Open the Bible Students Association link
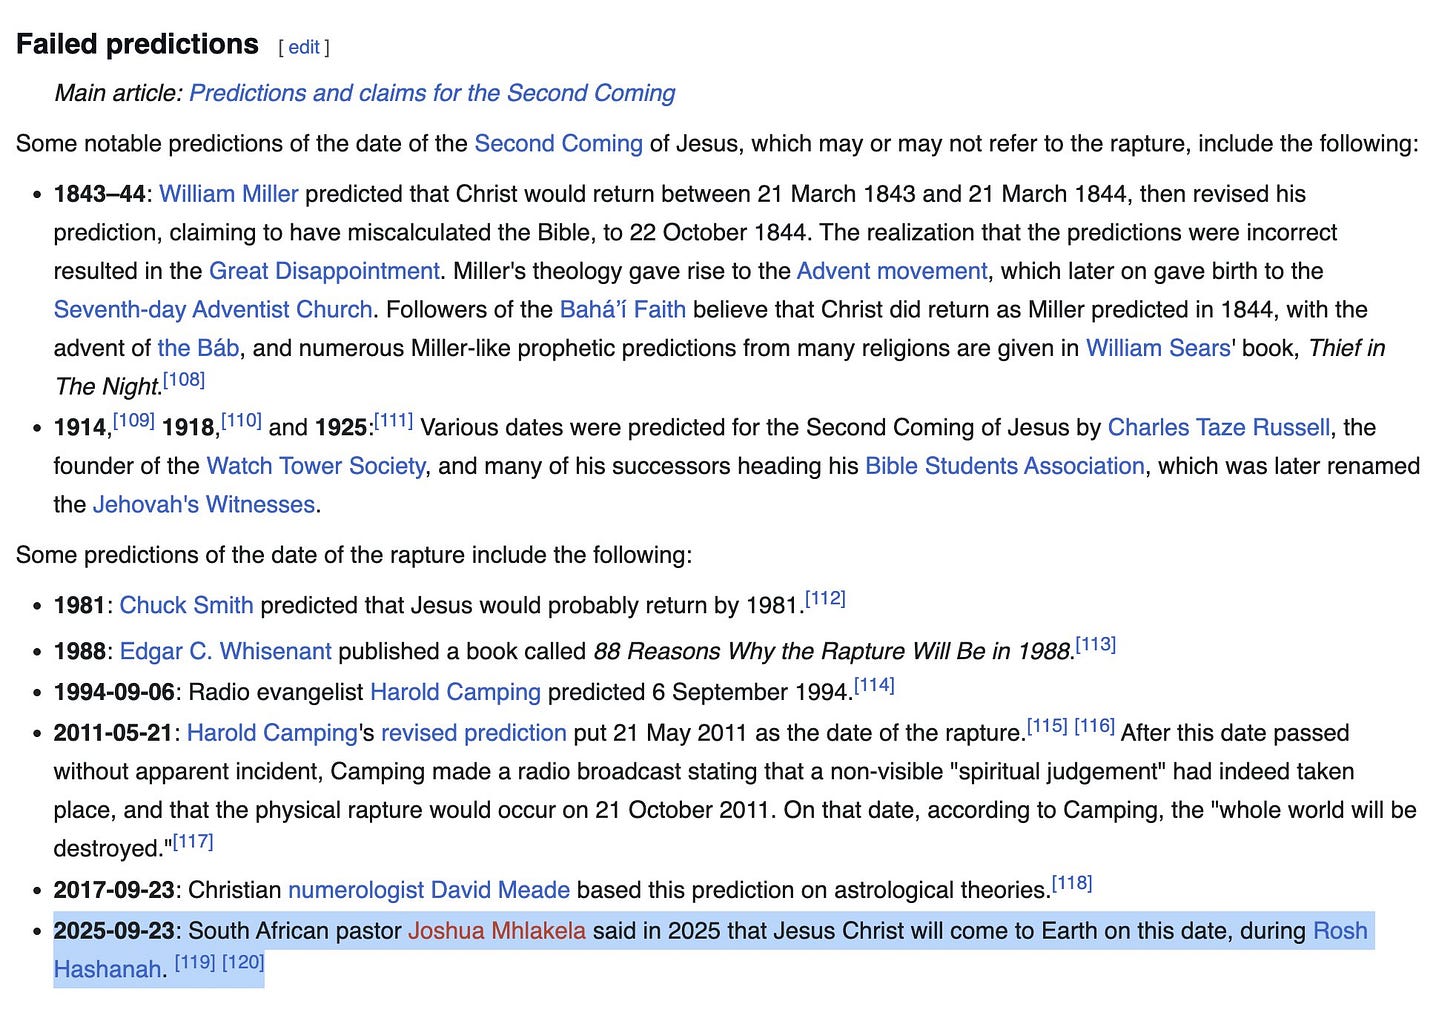 1005,466
